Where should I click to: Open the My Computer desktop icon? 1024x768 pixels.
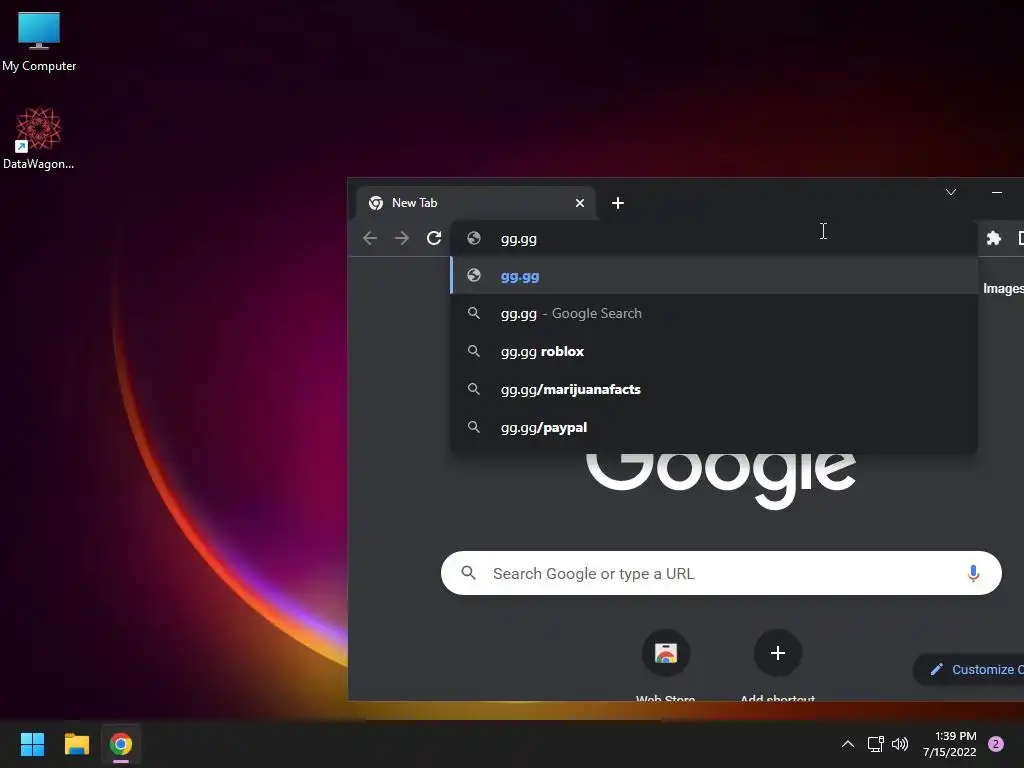(39, 41)
